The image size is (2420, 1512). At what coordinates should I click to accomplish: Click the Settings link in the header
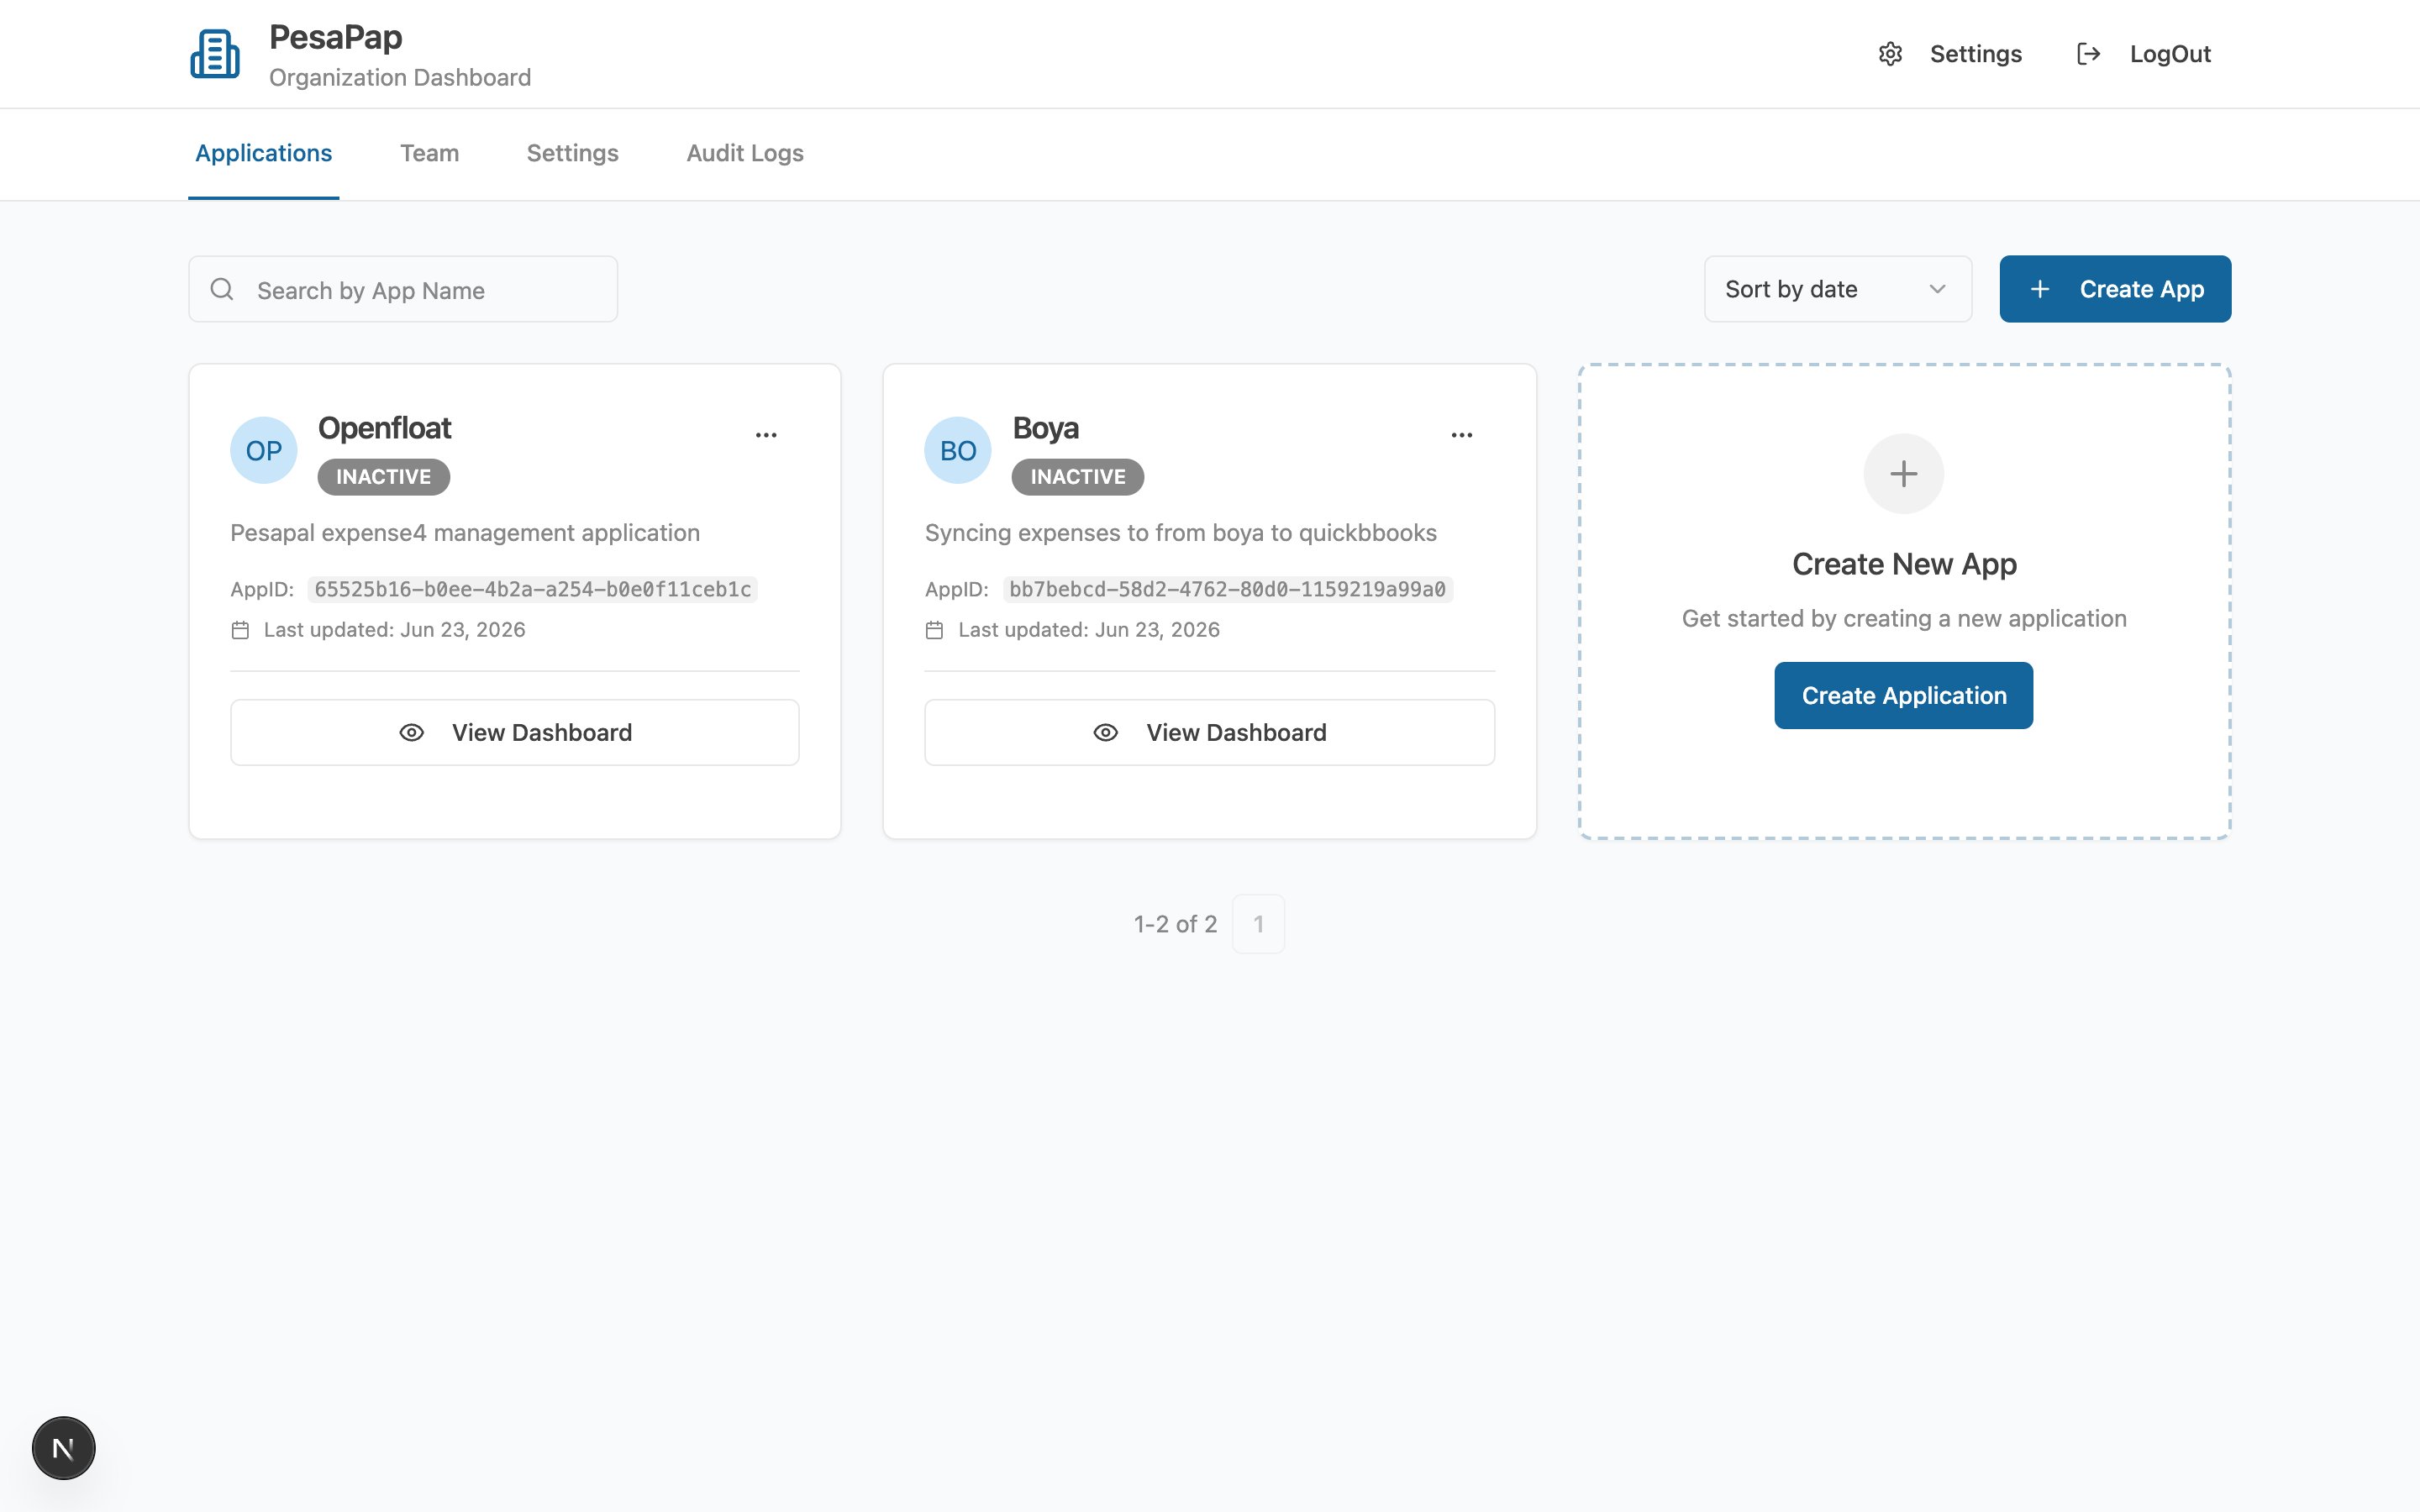point(1950,54)
